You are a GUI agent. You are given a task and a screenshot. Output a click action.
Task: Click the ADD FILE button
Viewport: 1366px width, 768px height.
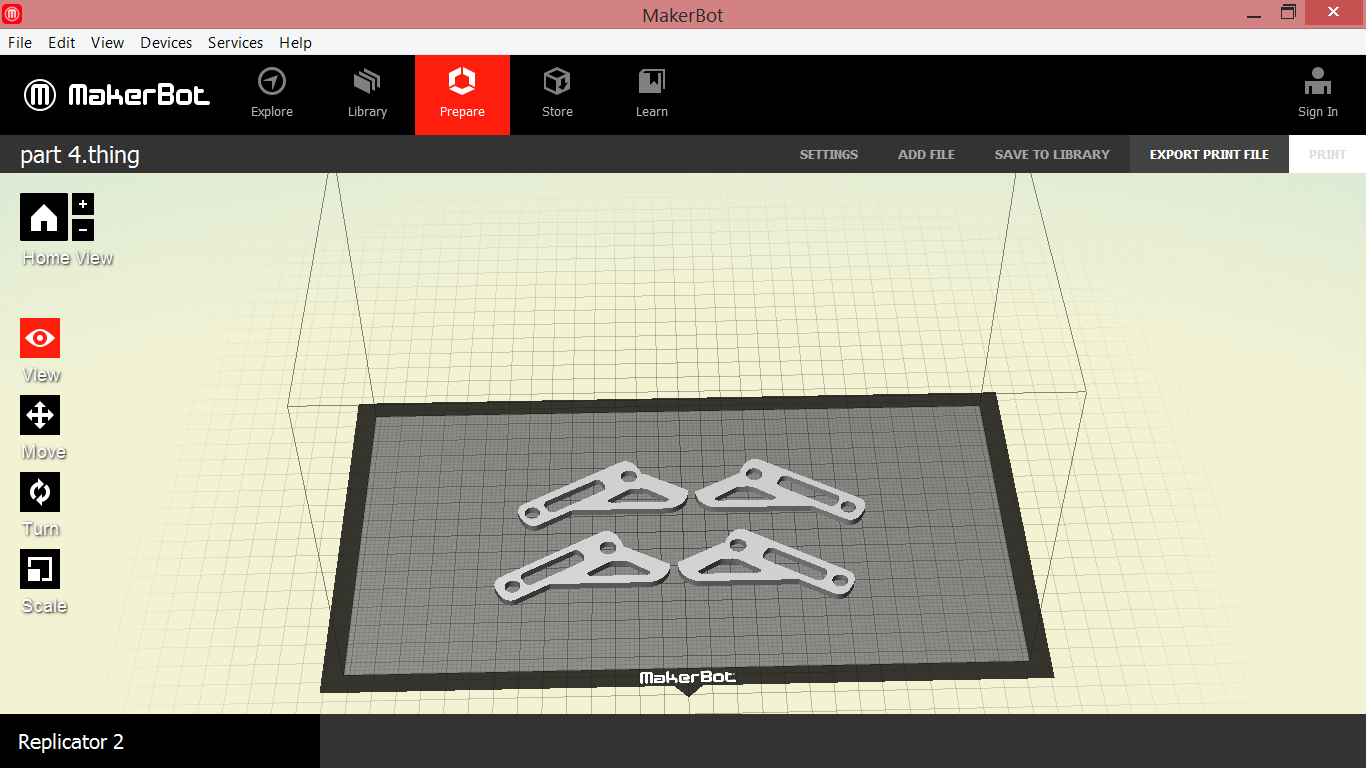pyautogui.click(x=927, y=155)
